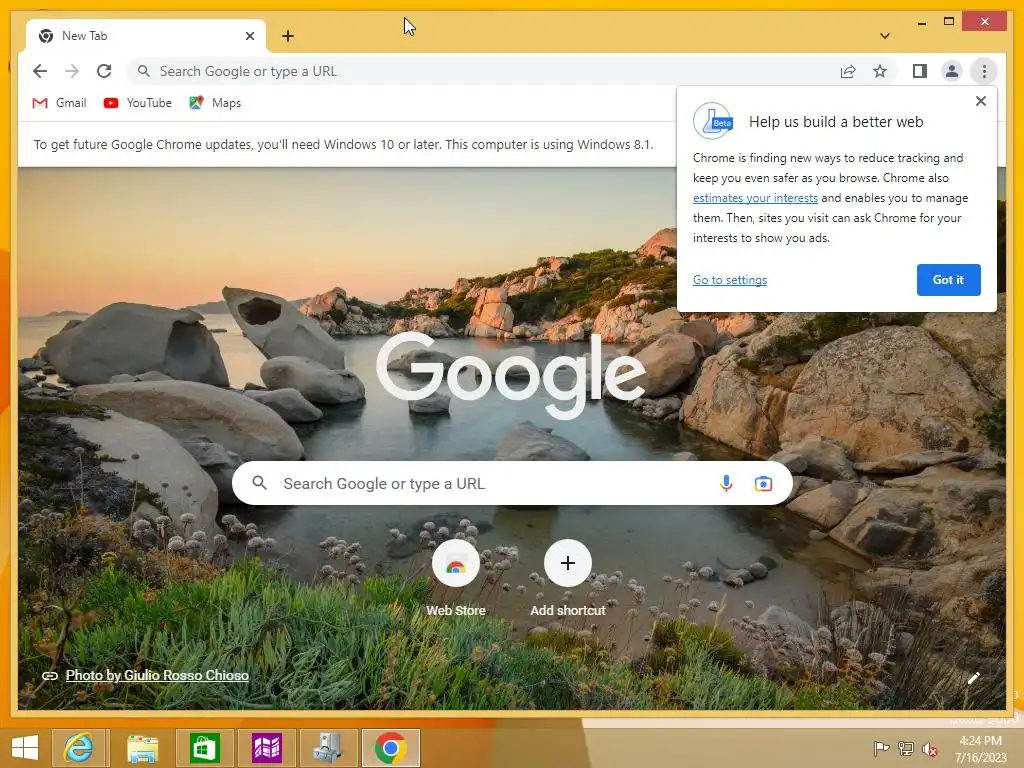
Task: Search by image with camera icon
Action: click(763, 483)
